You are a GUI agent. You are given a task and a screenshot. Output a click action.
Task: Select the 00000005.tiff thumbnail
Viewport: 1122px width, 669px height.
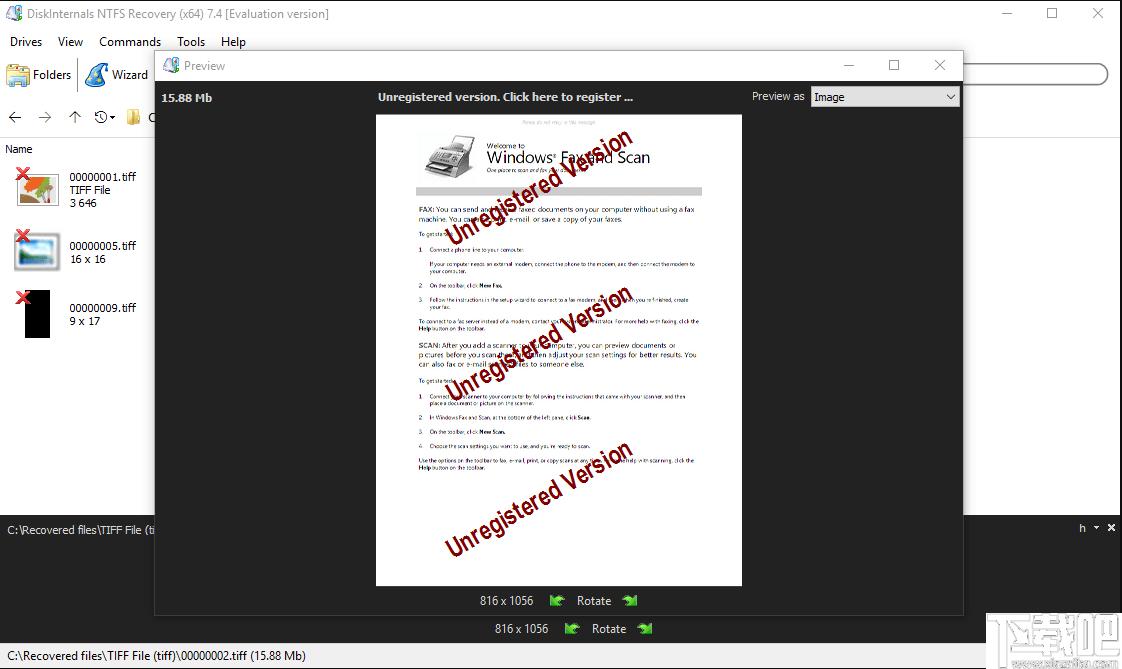[x=36, y=250]
